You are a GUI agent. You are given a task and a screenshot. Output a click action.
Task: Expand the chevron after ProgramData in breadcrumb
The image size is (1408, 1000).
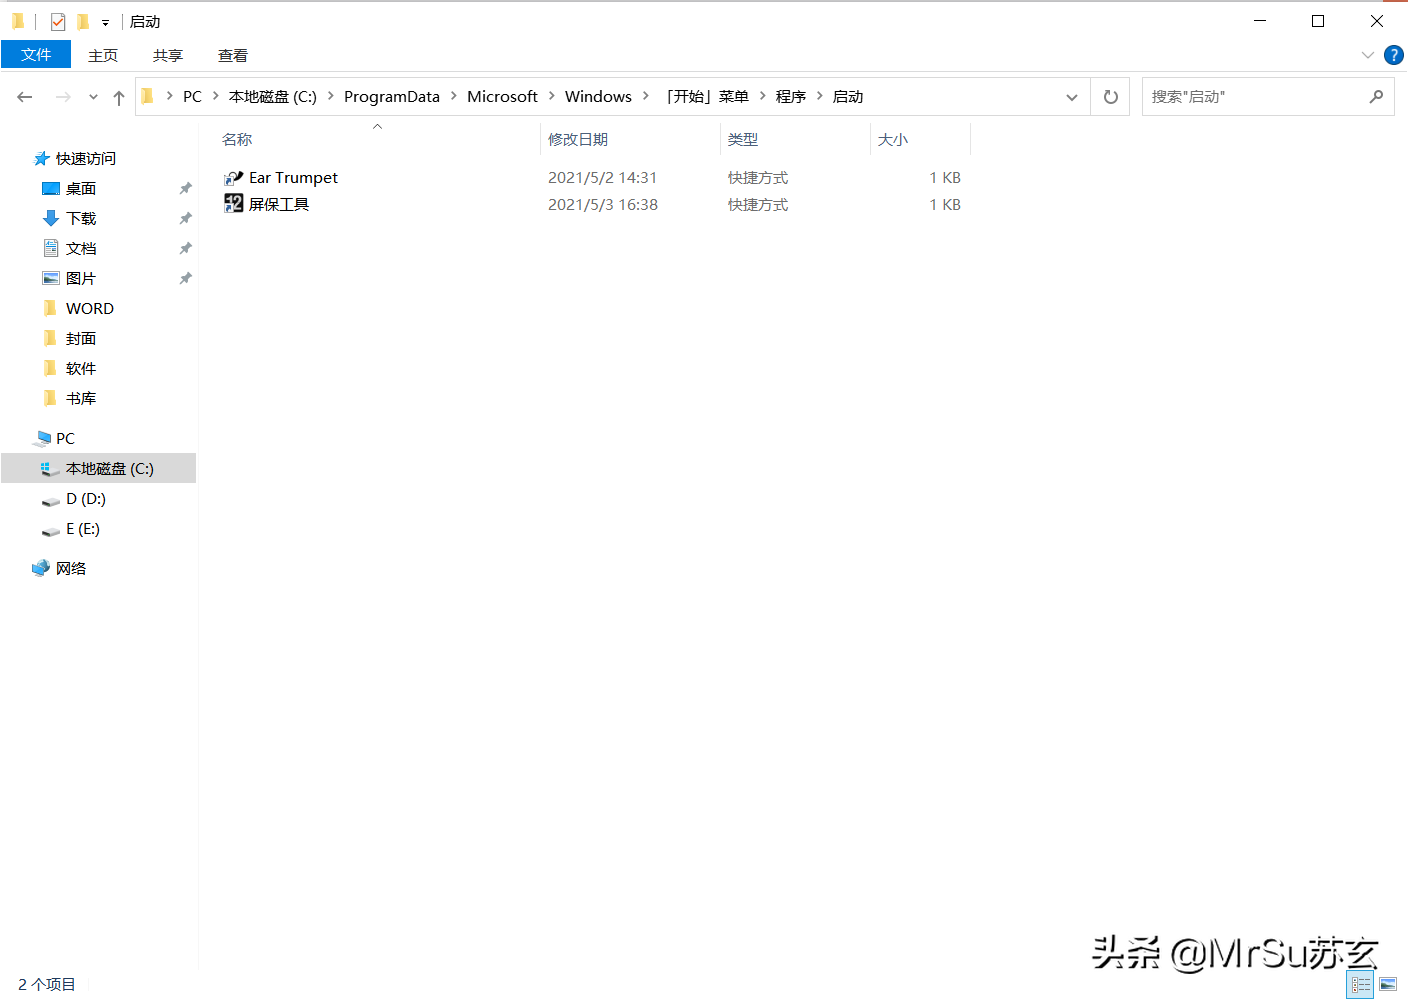[453, 96]
